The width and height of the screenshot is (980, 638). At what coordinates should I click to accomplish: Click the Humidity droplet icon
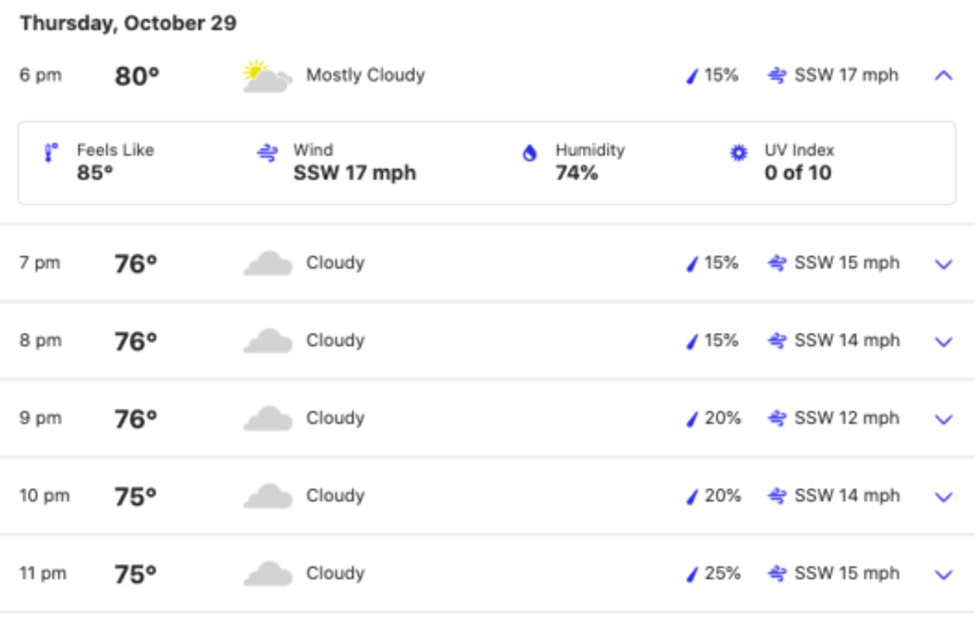click(x=530, y=153)
